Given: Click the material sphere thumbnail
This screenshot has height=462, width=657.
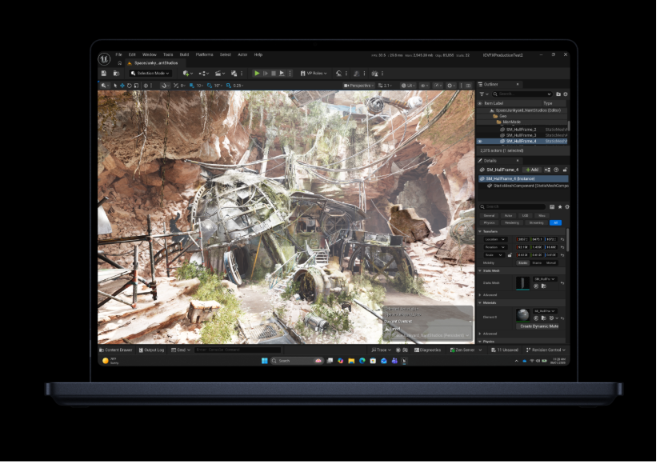Looking at the screenshot, I should (522, 315).
